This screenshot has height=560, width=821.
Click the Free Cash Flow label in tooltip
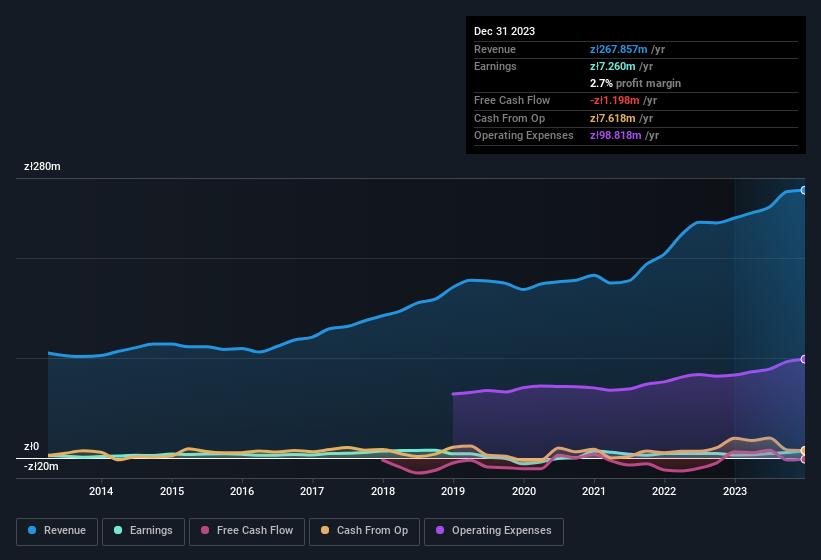(x=512, y=100)
